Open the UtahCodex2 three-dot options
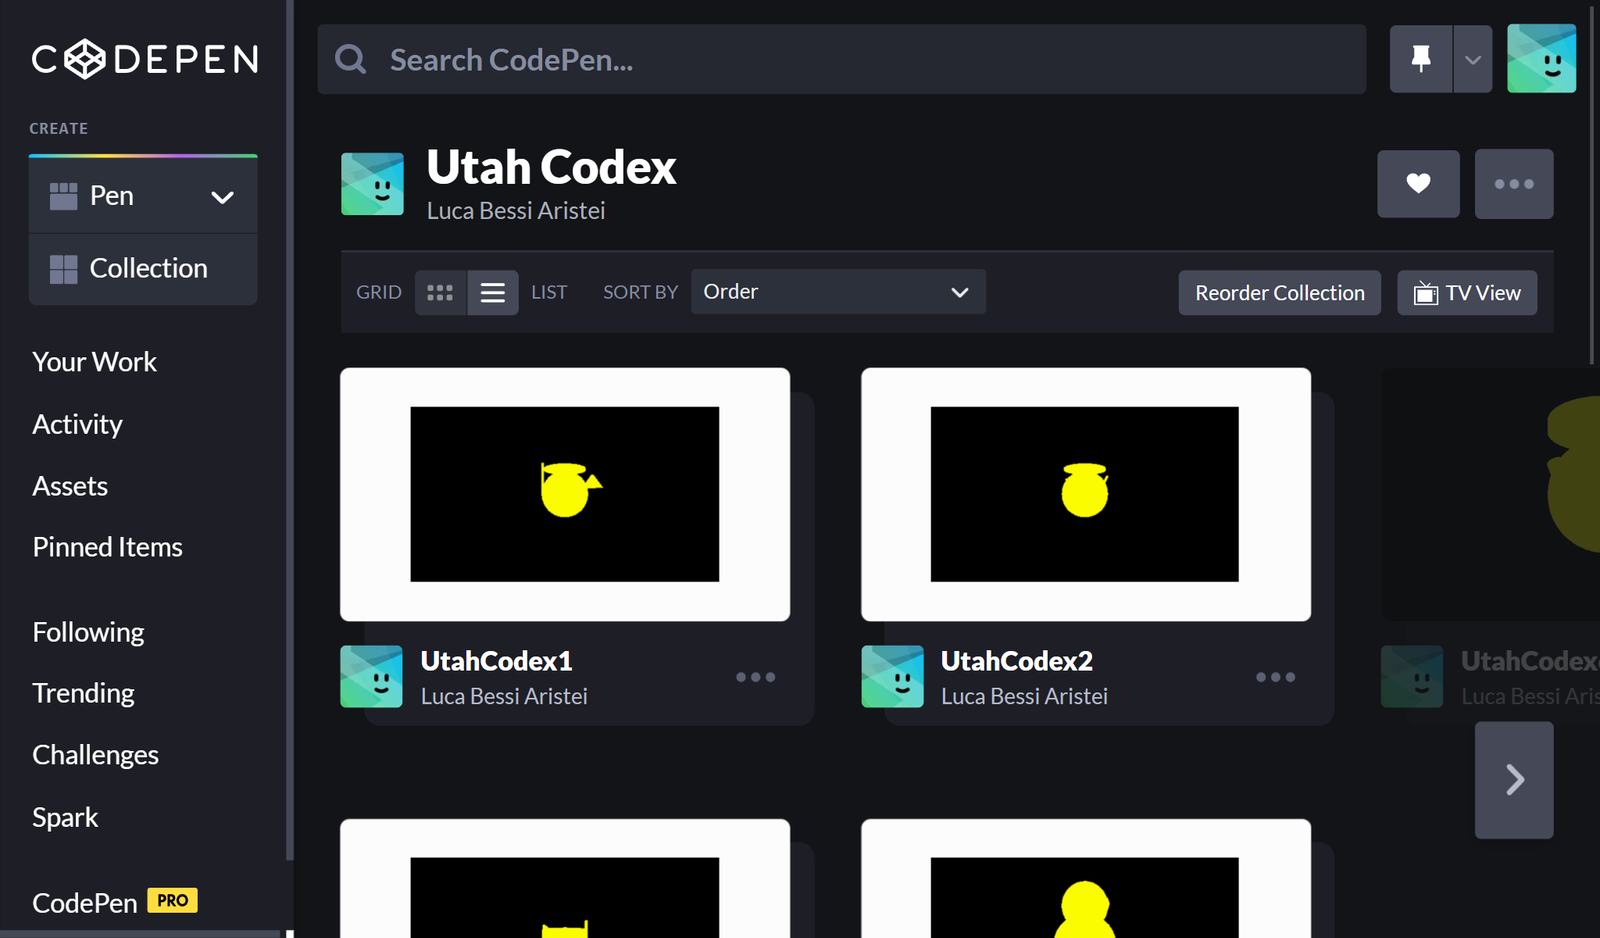The width and height of the screenshot is (1600, 938). coord(1275,677)
